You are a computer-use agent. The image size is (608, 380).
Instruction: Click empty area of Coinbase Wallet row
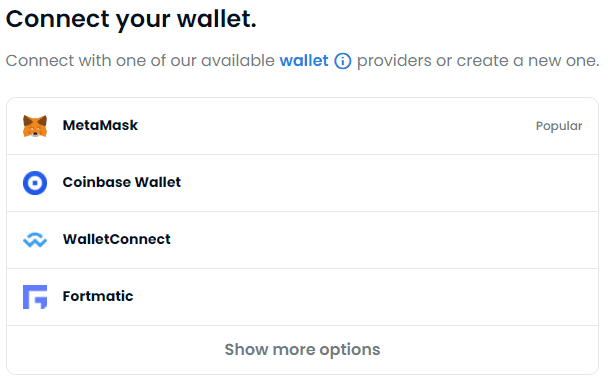[388, 183]
